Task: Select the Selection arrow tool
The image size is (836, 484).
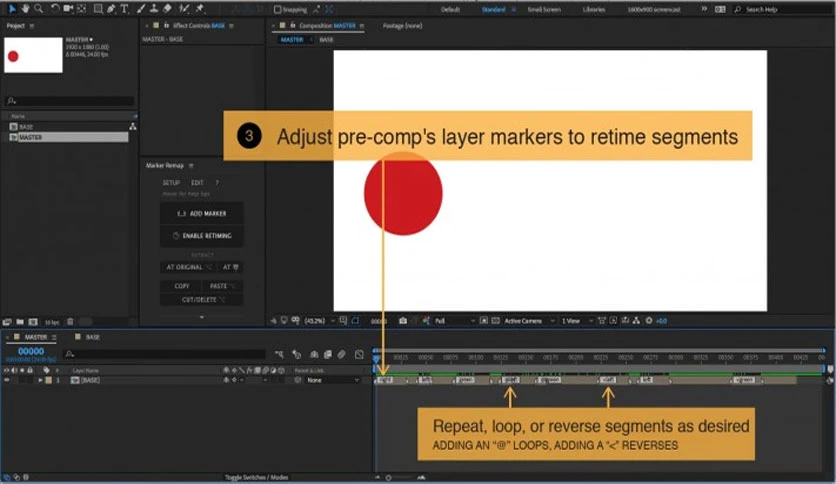Action: point(12,9)
